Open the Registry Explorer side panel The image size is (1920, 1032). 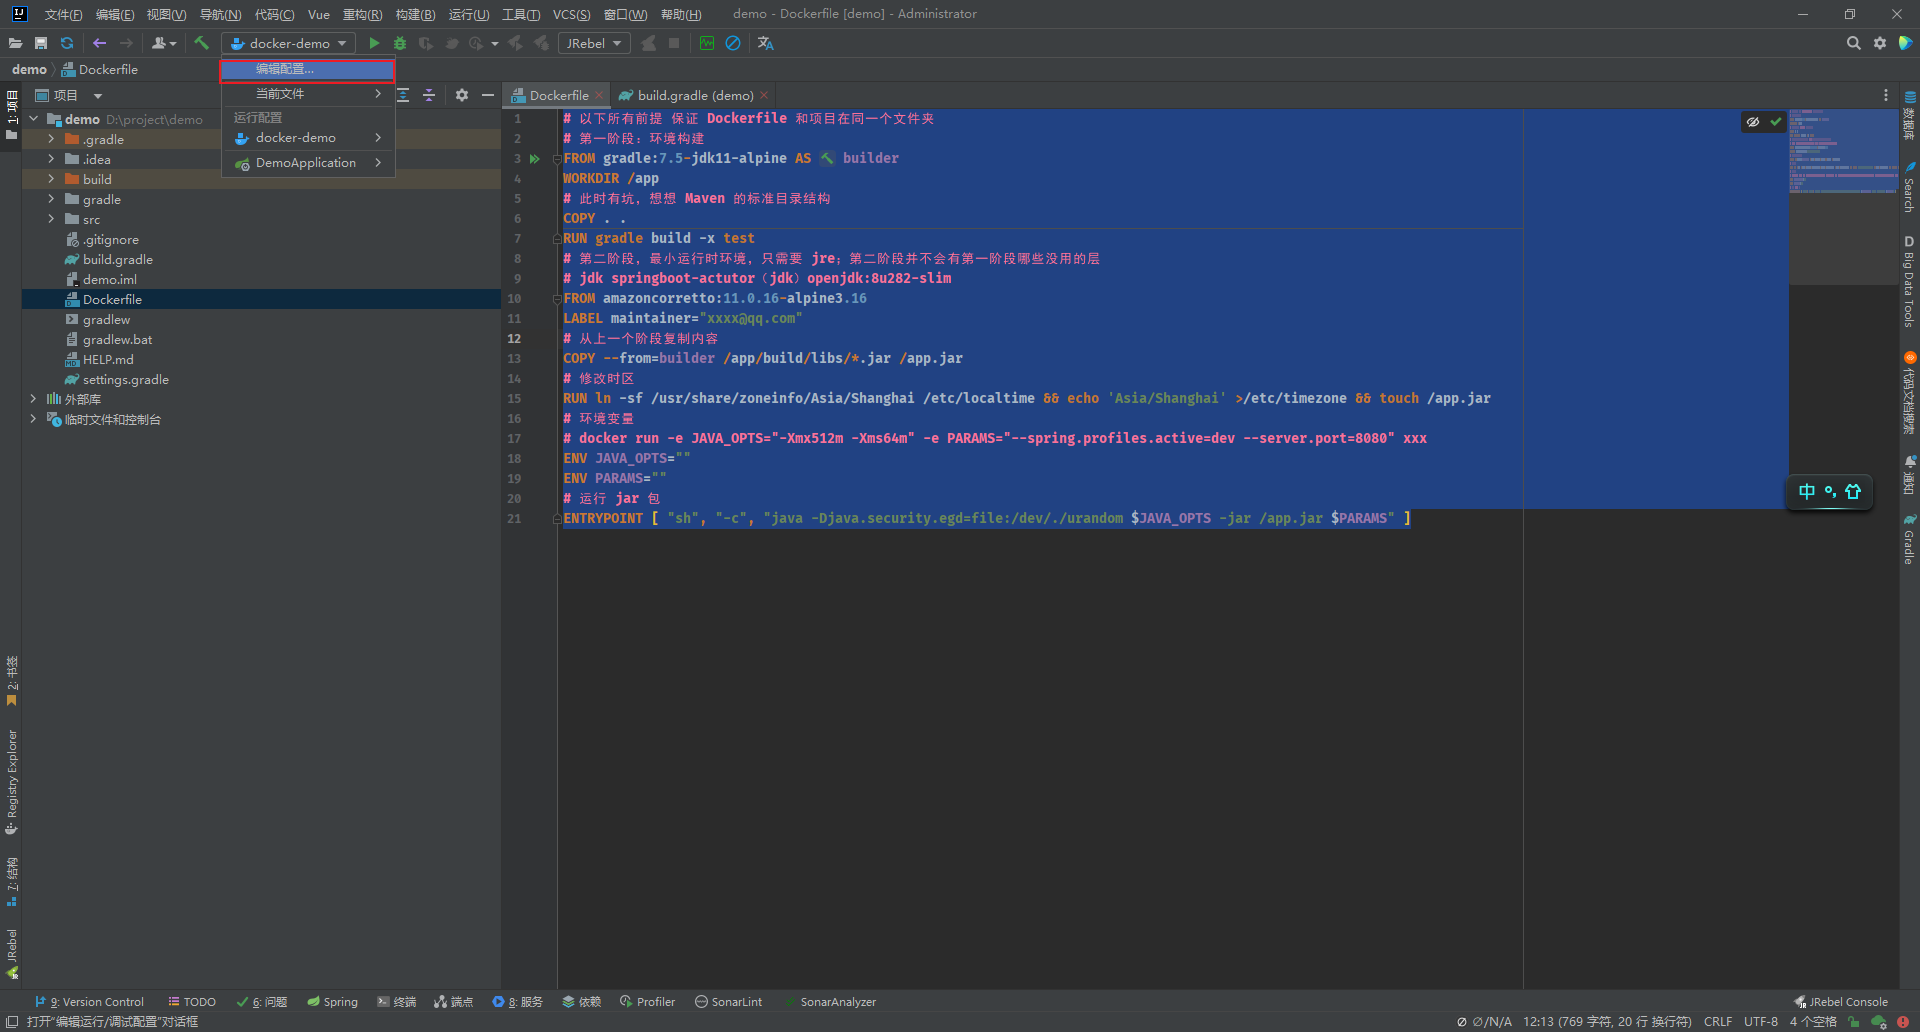pyautogui.click(x=11, y=782)
